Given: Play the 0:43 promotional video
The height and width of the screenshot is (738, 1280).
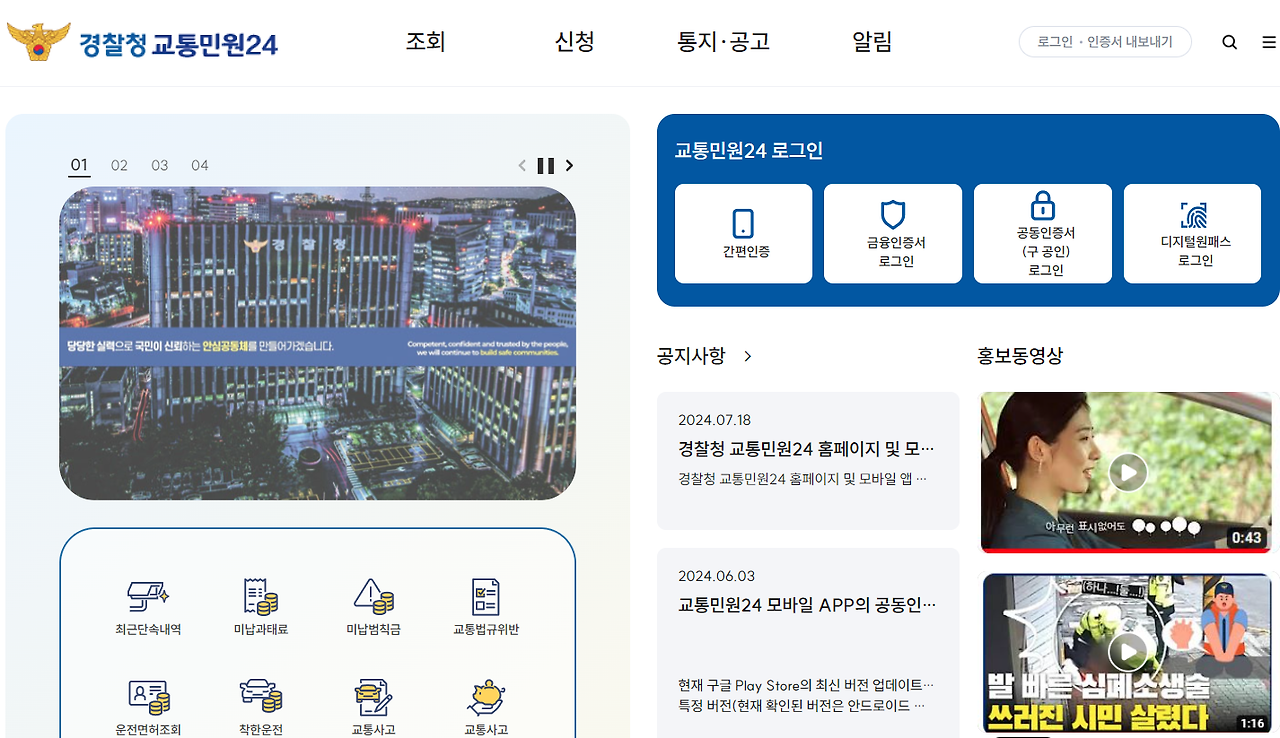Looking at the screenshot, I should [x=1128, y=472].
